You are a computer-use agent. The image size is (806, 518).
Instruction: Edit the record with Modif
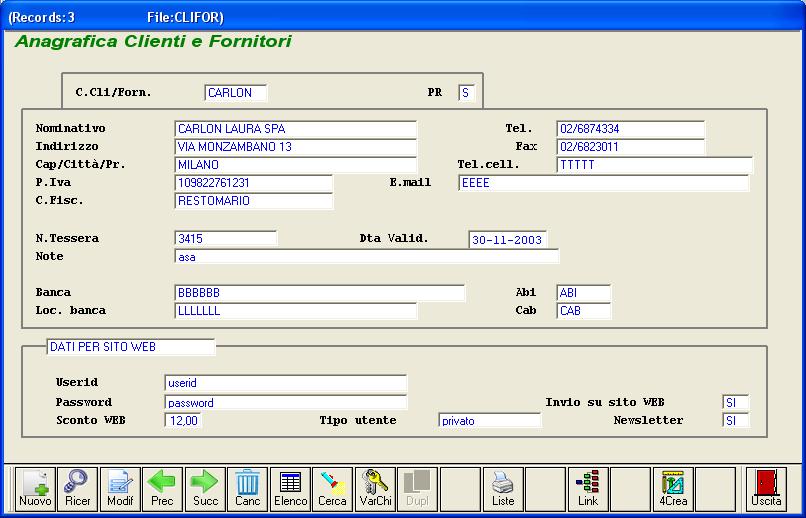click(x=120, y=489)
